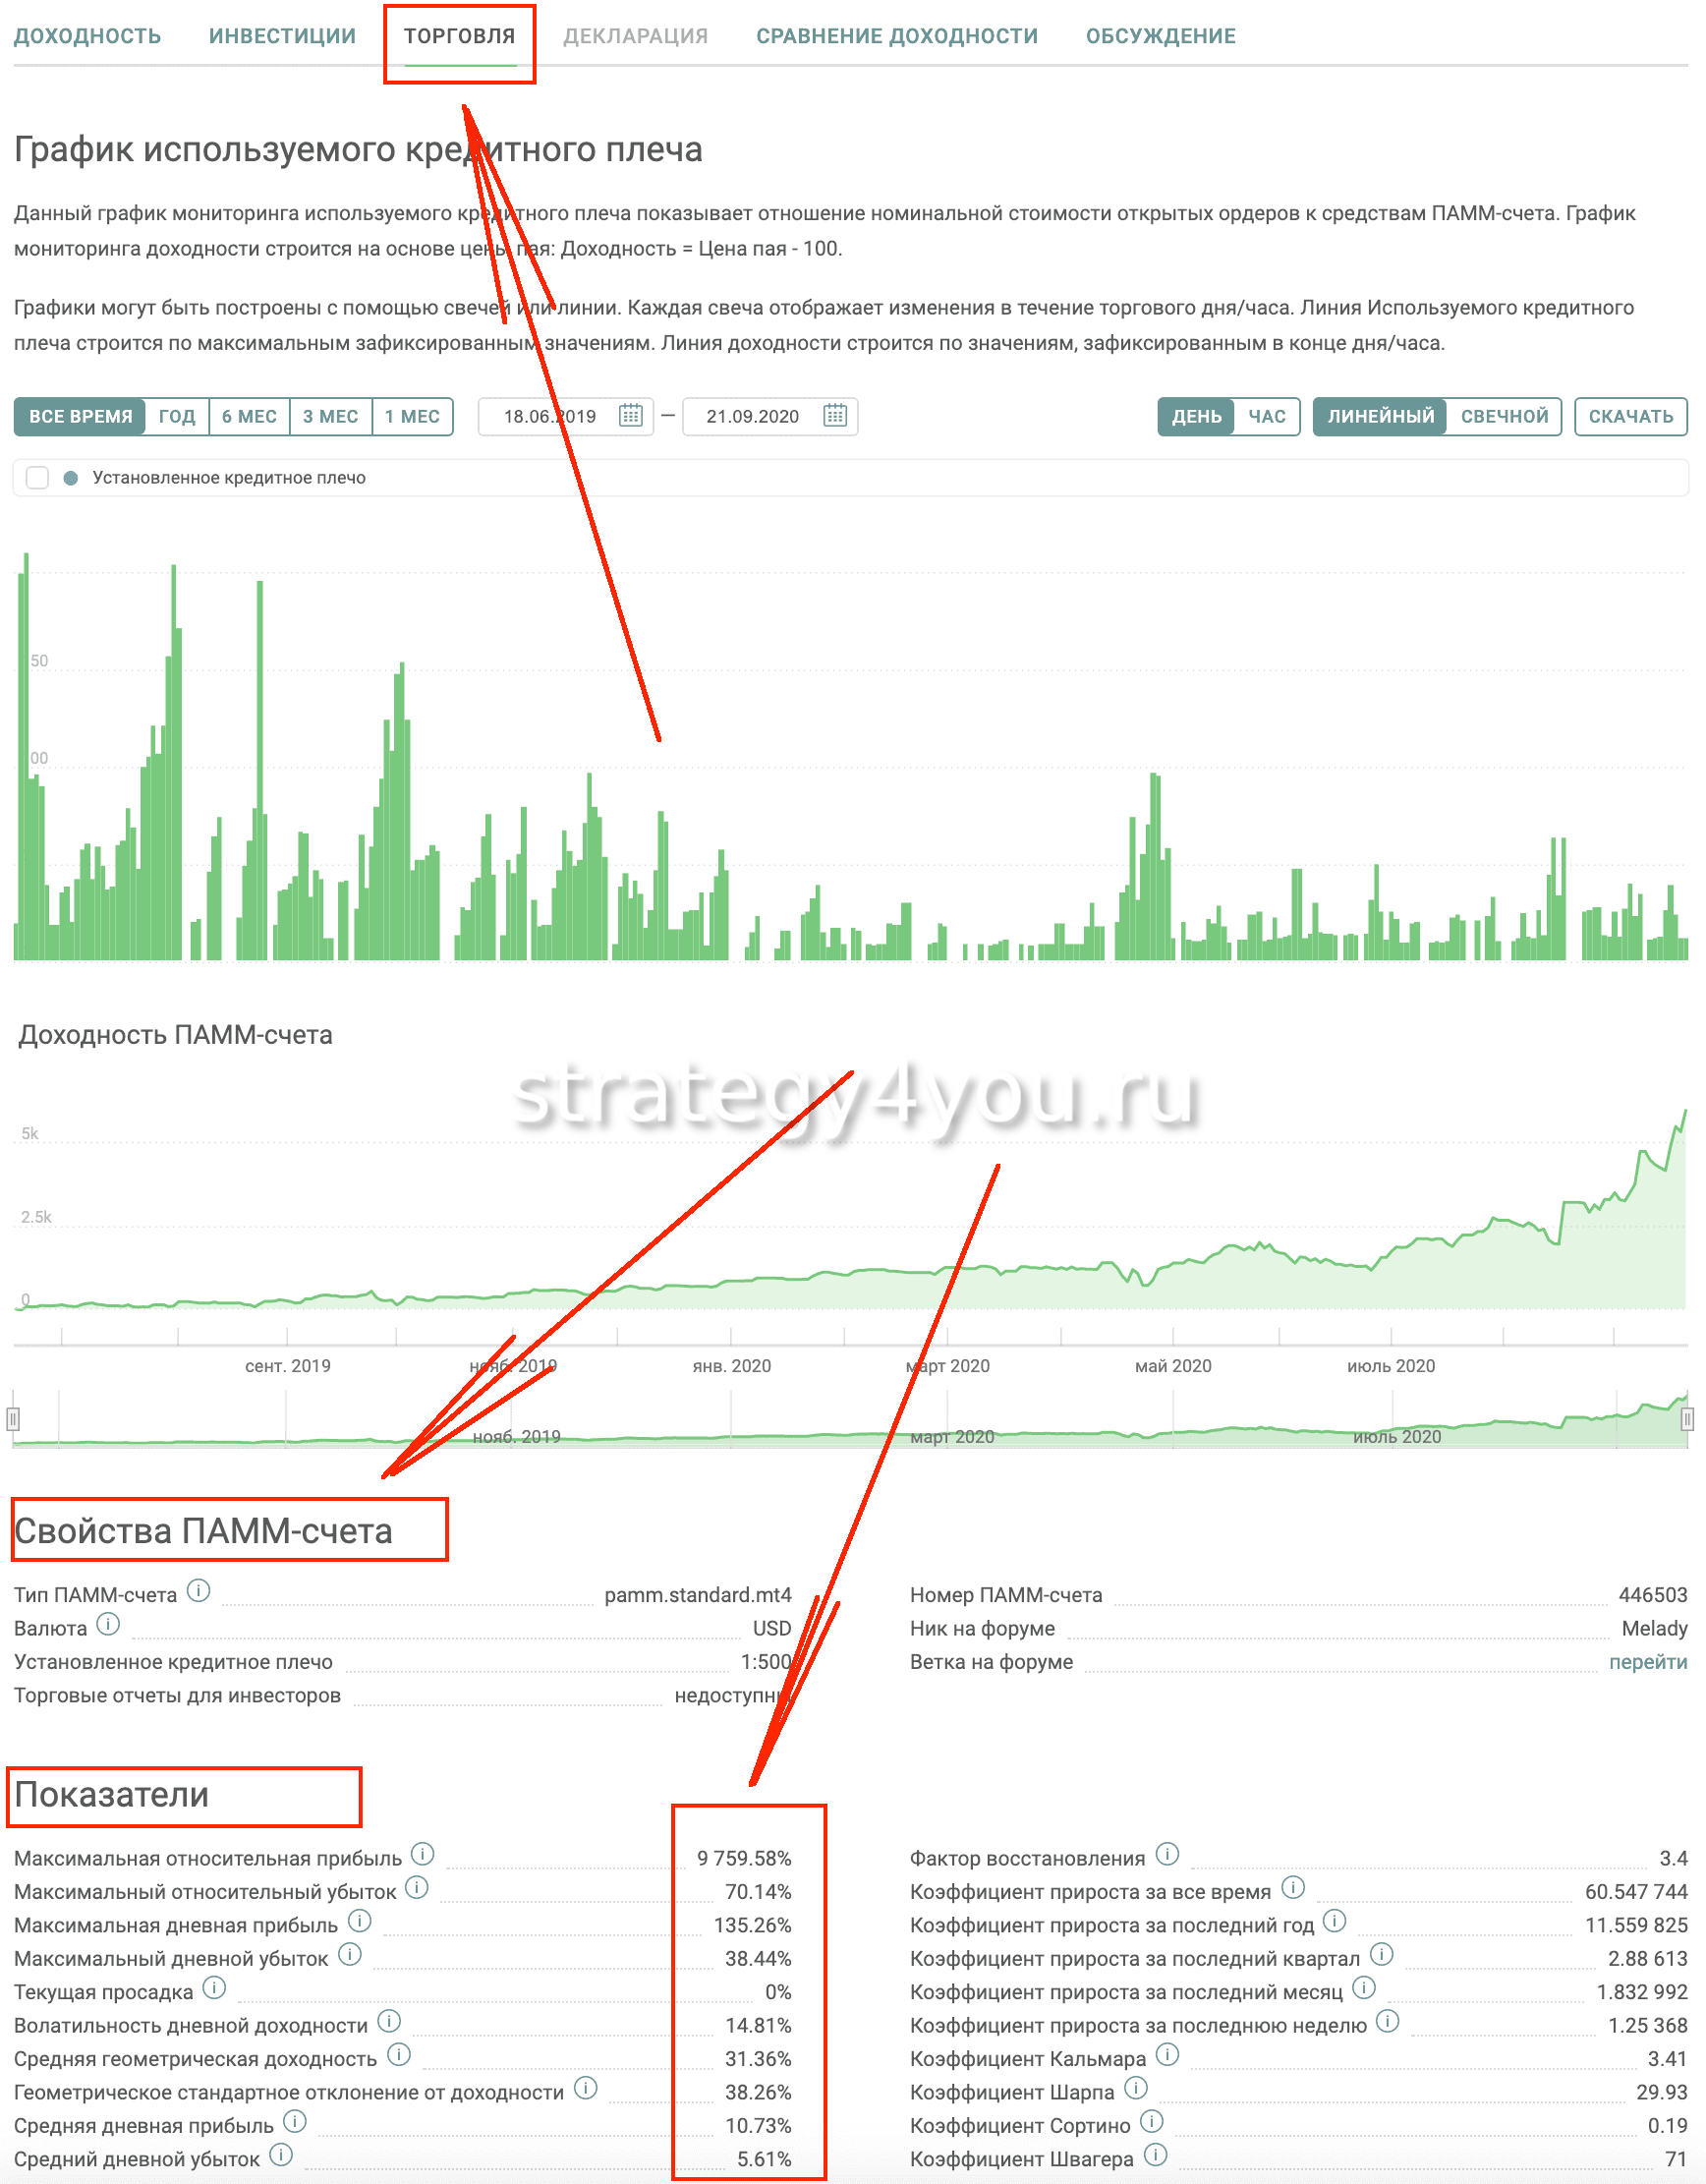Show info for Текущая просадка
The height and width of the screenshot is (2184, 1706).
click(x=214, y=1989)
